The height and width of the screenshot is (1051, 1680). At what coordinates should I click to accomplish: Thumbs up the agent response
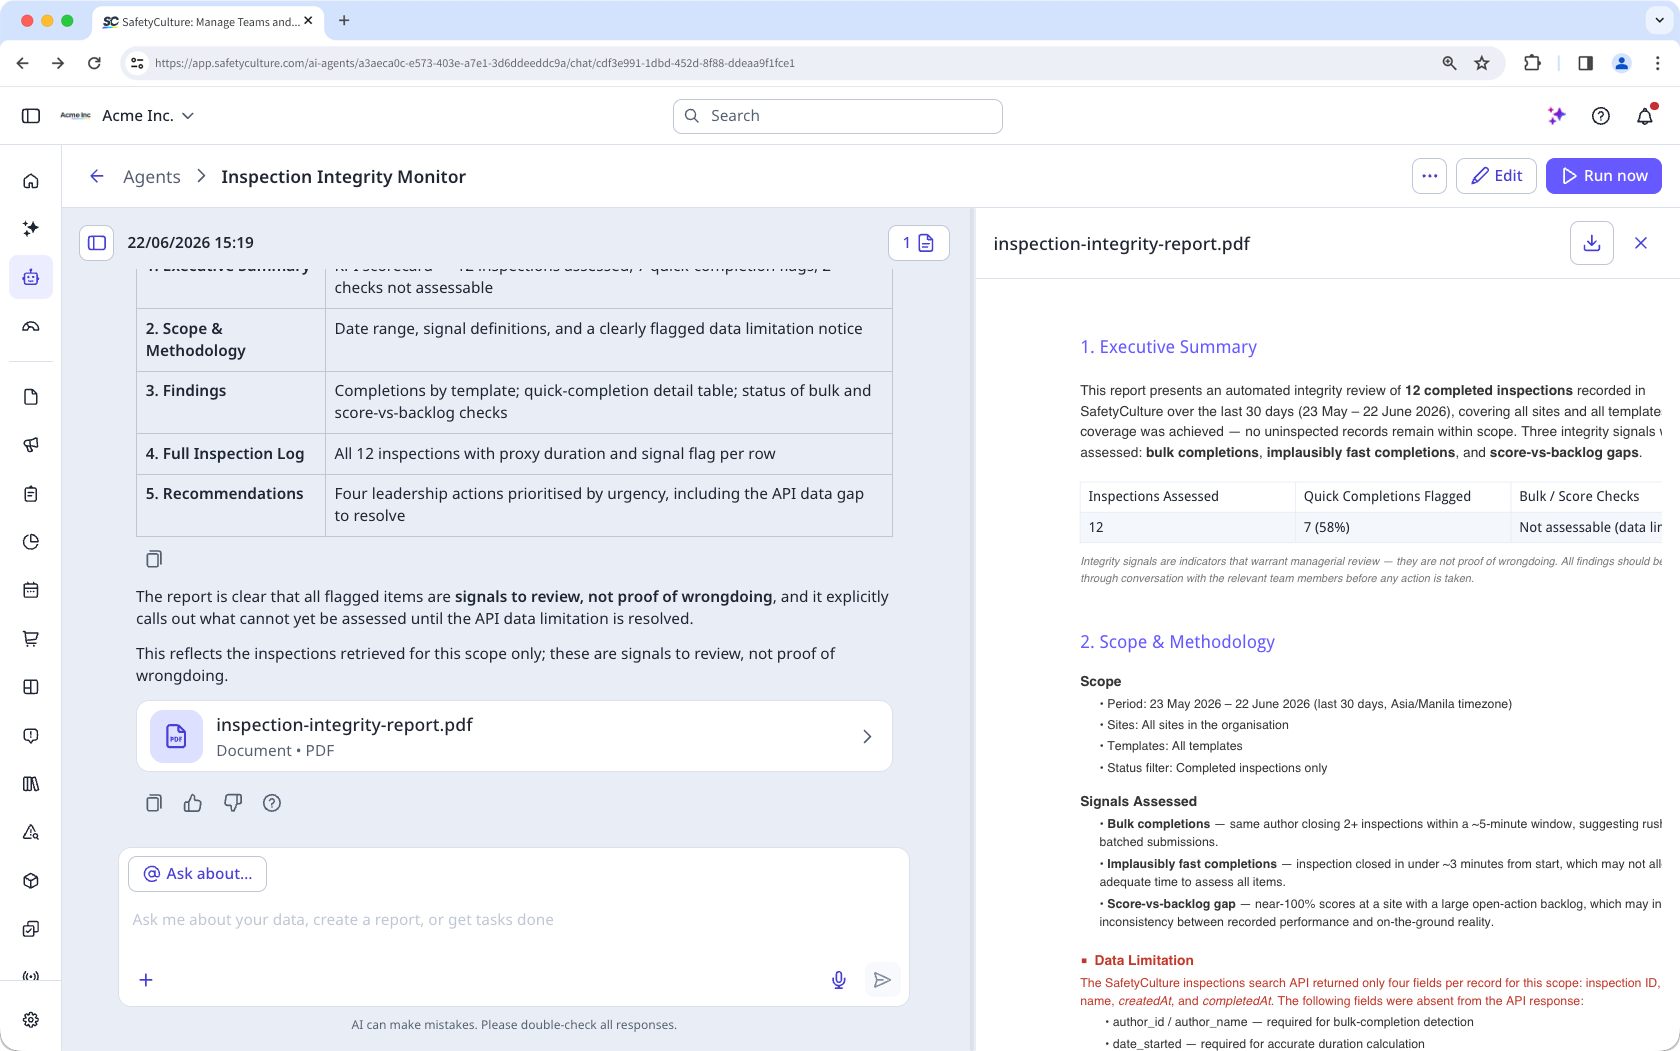[x=193, y=803]
